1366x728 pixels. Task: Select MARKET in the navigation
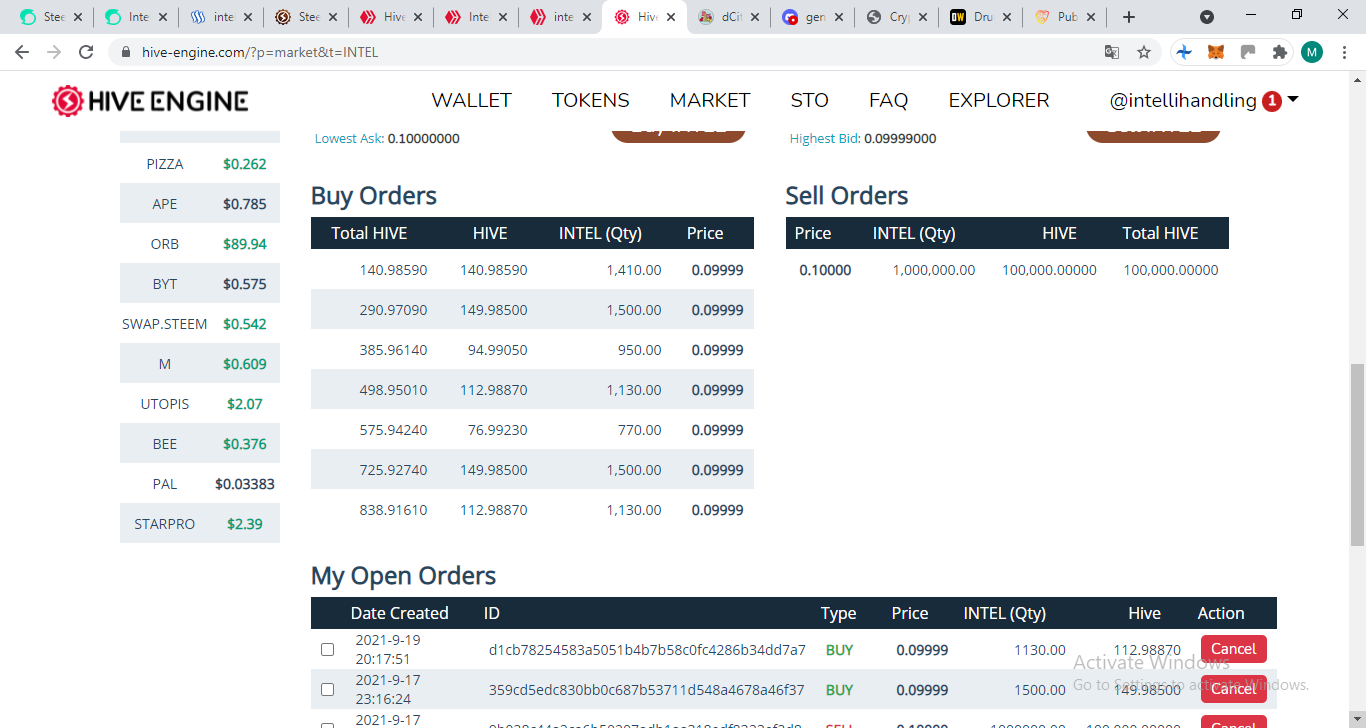(710, 100)
